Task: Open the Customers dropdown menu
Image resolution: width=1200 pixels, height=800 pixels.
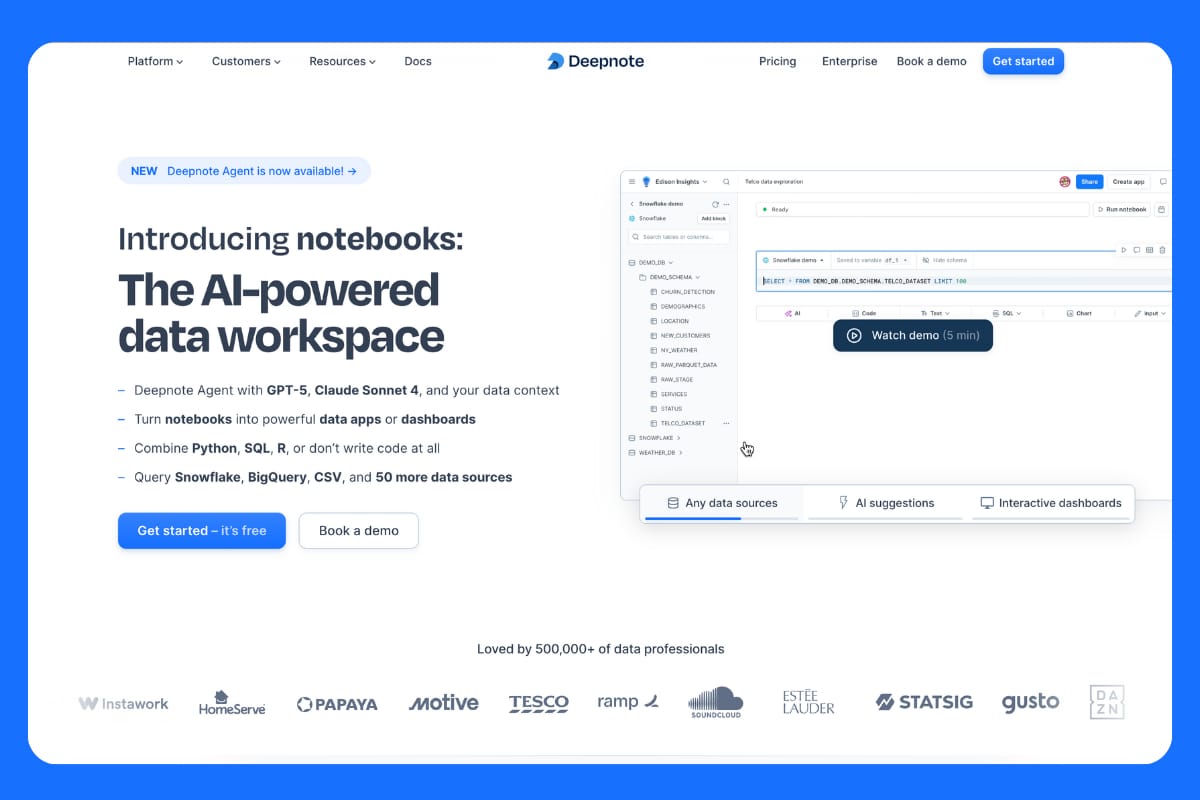Action: coord(246,61)
